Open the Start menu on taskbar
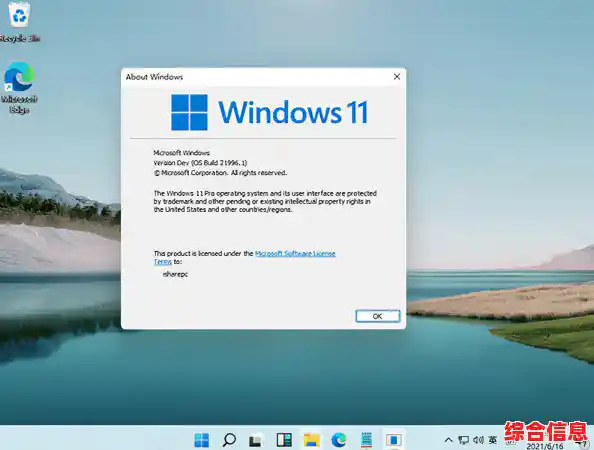 click(201, 440)
